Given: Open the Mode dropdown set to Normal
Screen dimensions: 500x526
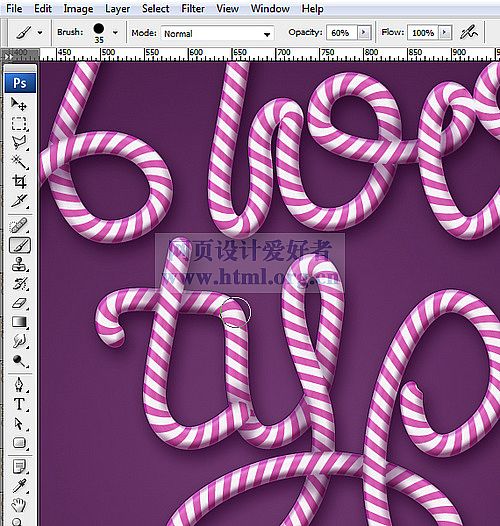Looking at the screenshot, I should (x=217, y=33).
